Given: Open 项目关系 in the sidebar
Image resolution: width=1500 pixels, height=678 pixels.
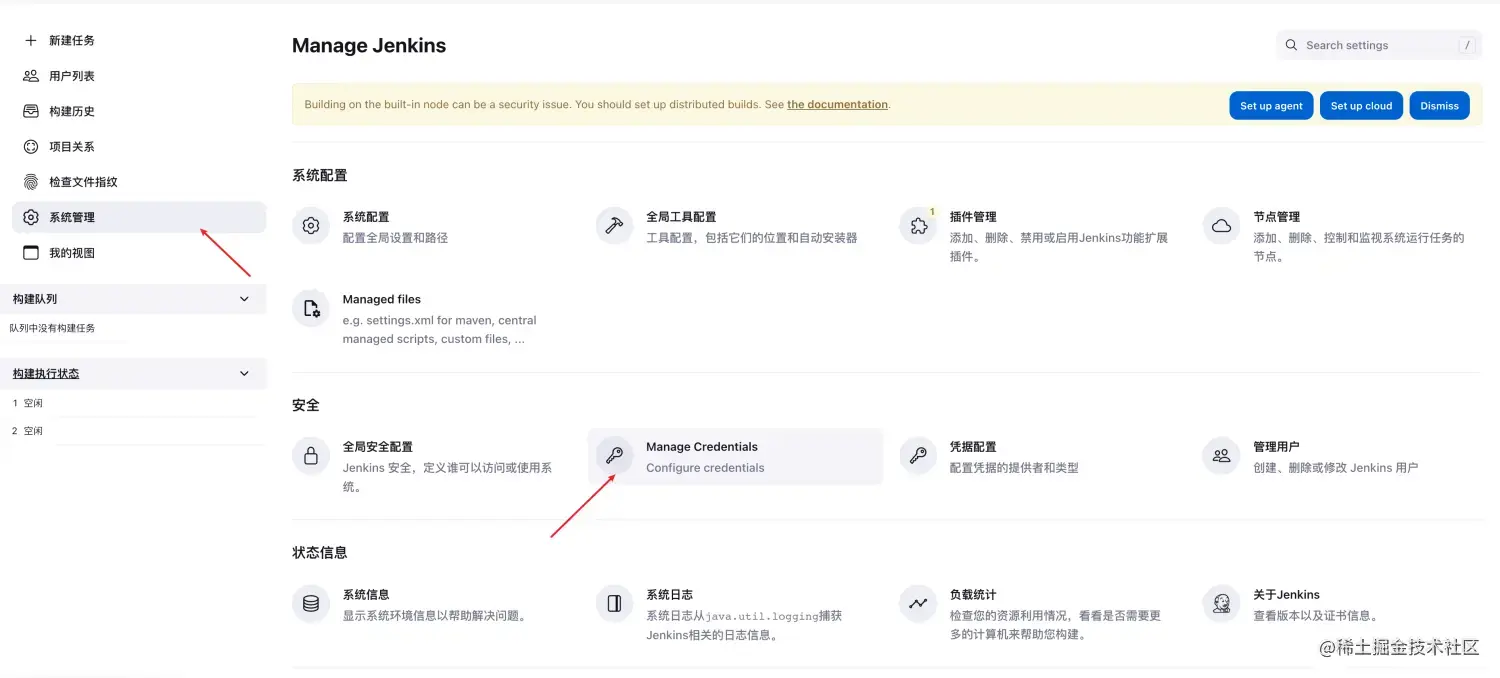Looking at the screenshot, I should click(x=72, y=146).
